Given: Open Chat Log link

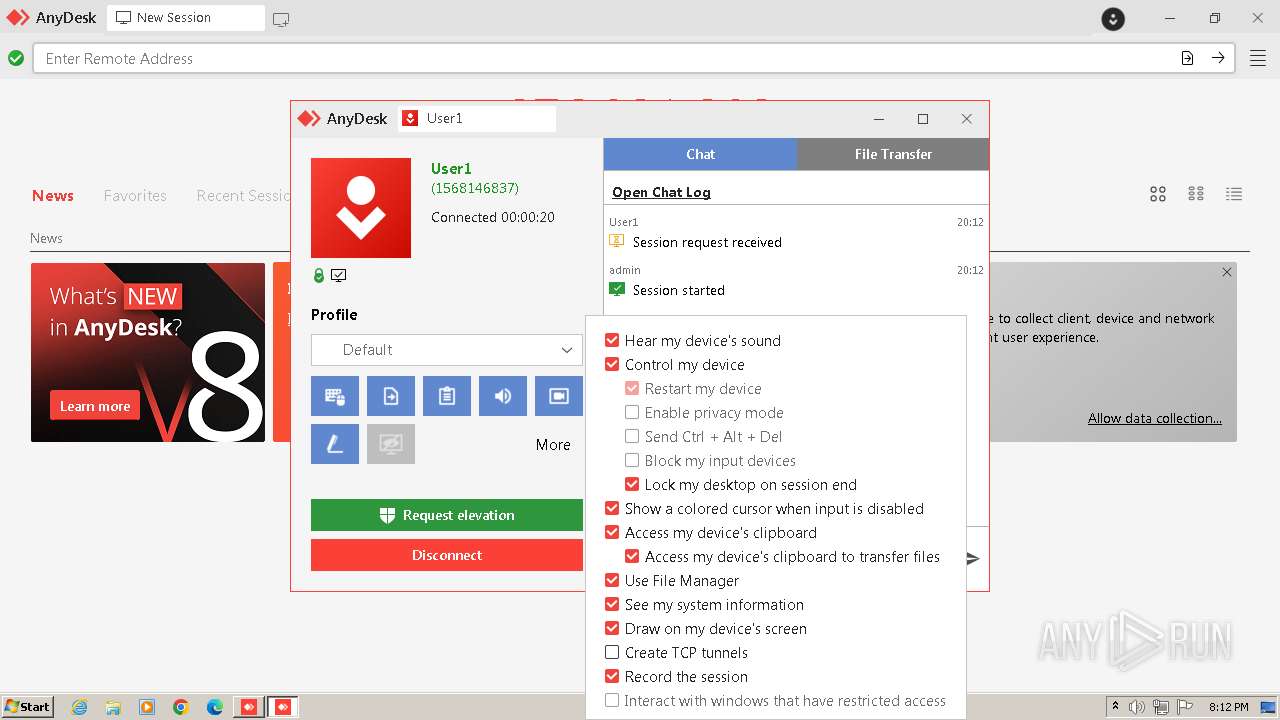Looking at the screenshot, I should 661,192.
